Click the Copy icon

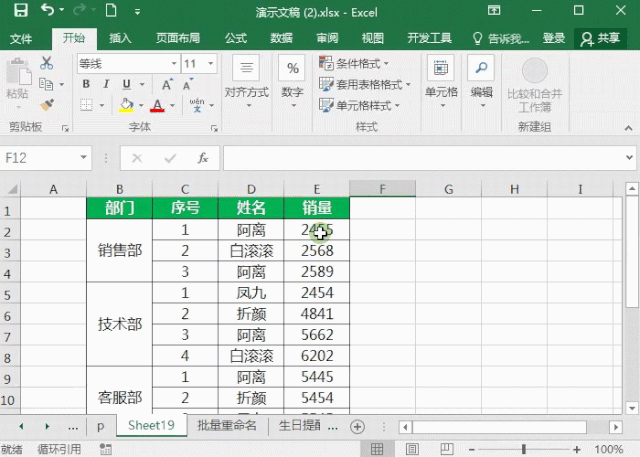[x=46, y=84]
